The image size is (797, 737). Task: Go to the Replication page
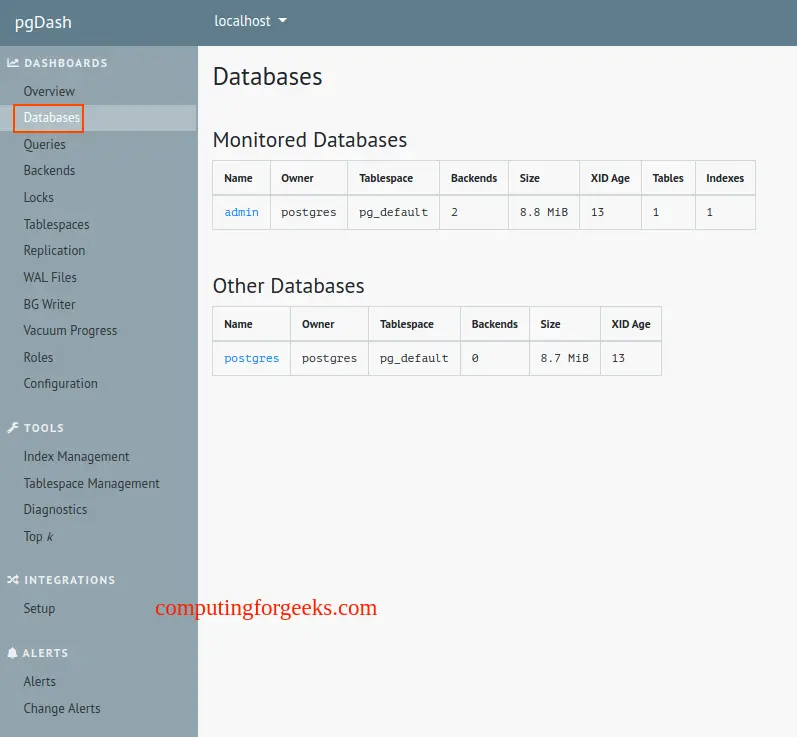[x=54, y=251]
